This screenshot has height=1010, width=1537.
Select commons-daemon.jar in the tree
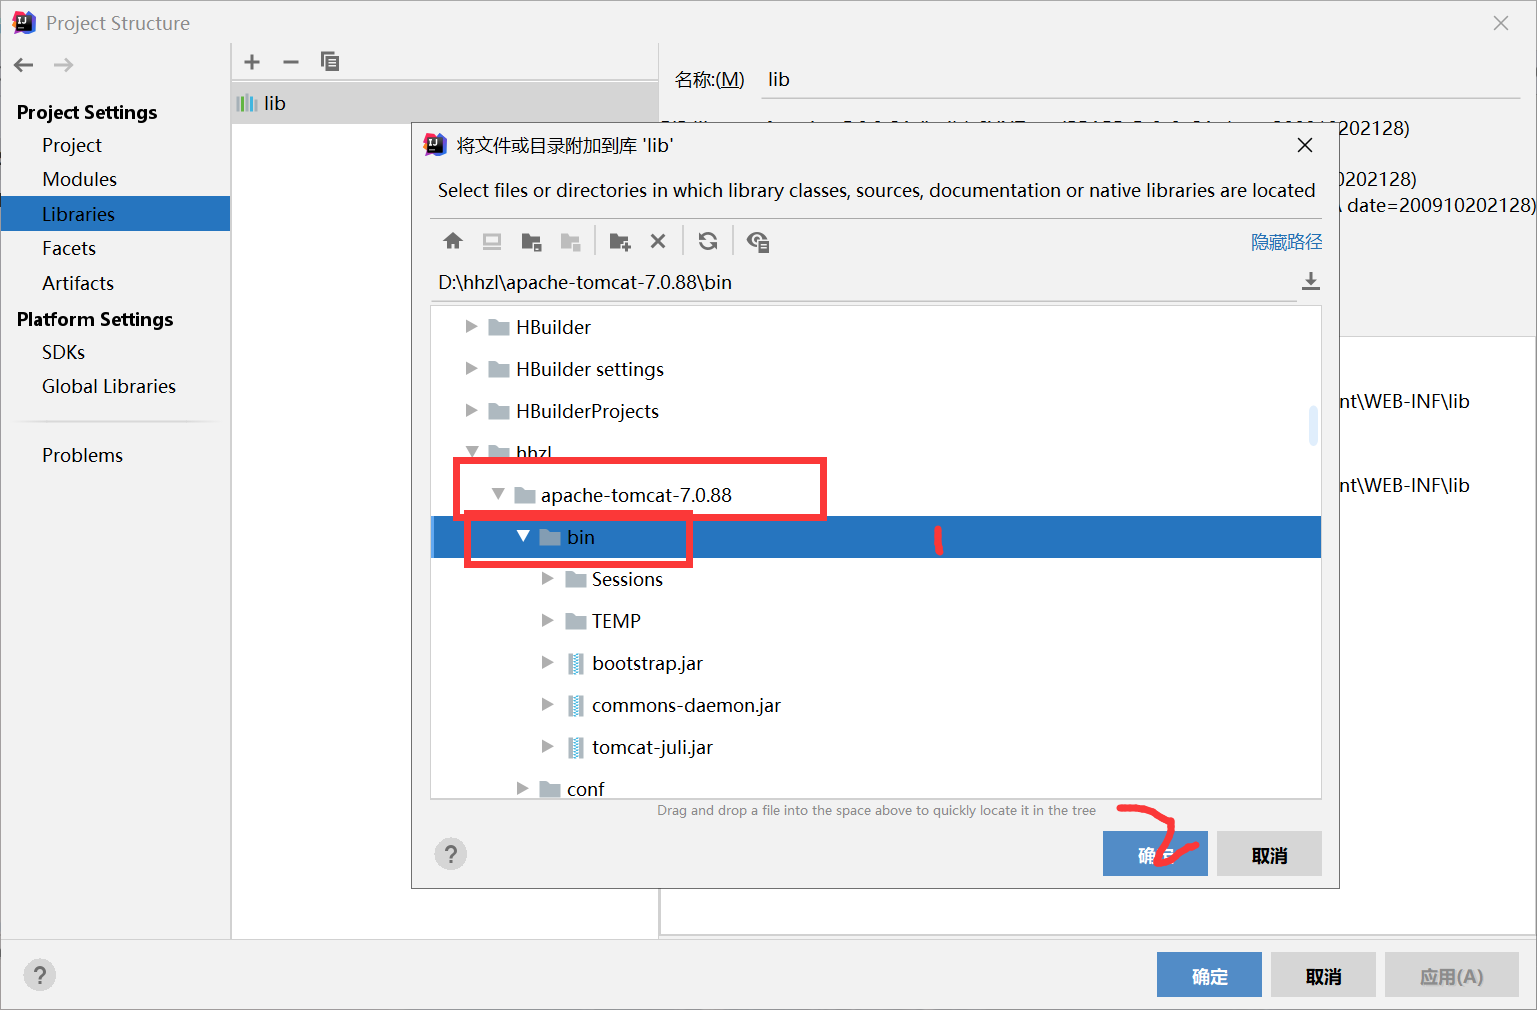(x=876, y=705)
